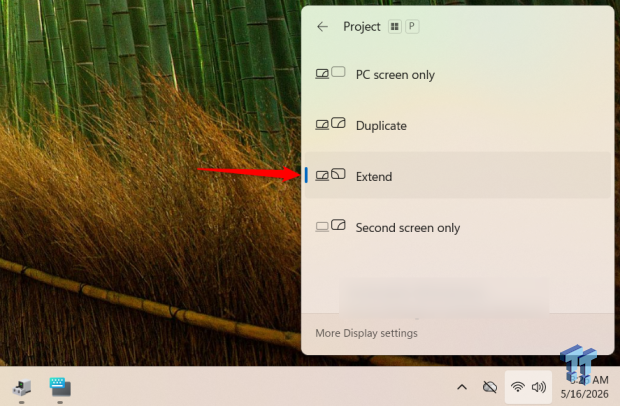The height and width of the screenshot is (406, 620).
Task: Go back using the Project panel arrow
Action: pos(322,26)
